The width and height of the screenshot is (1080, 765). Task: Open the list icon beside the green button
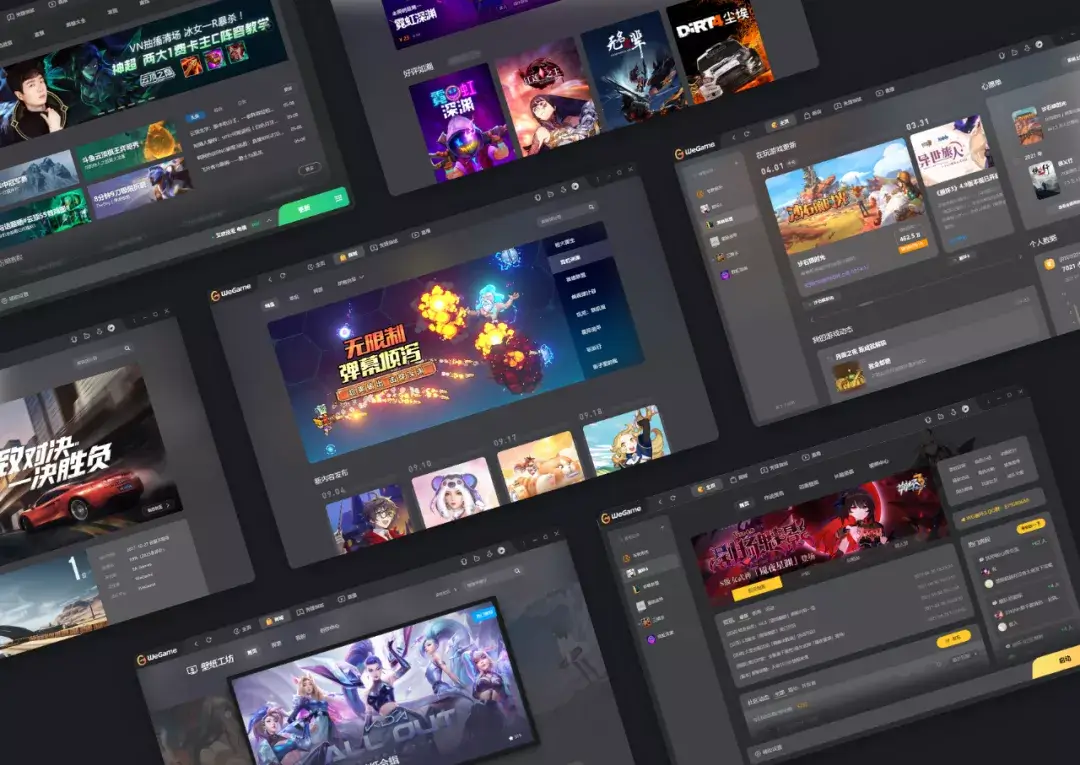(x=338, y=198)
